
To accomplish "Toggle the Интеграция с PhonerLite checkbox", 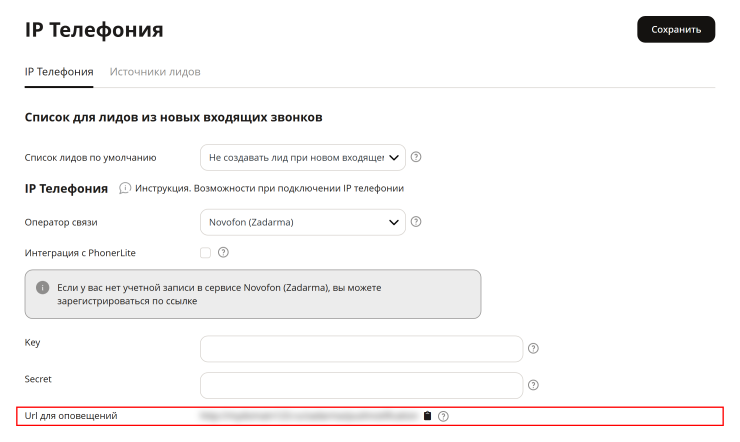I will [205, 253].
